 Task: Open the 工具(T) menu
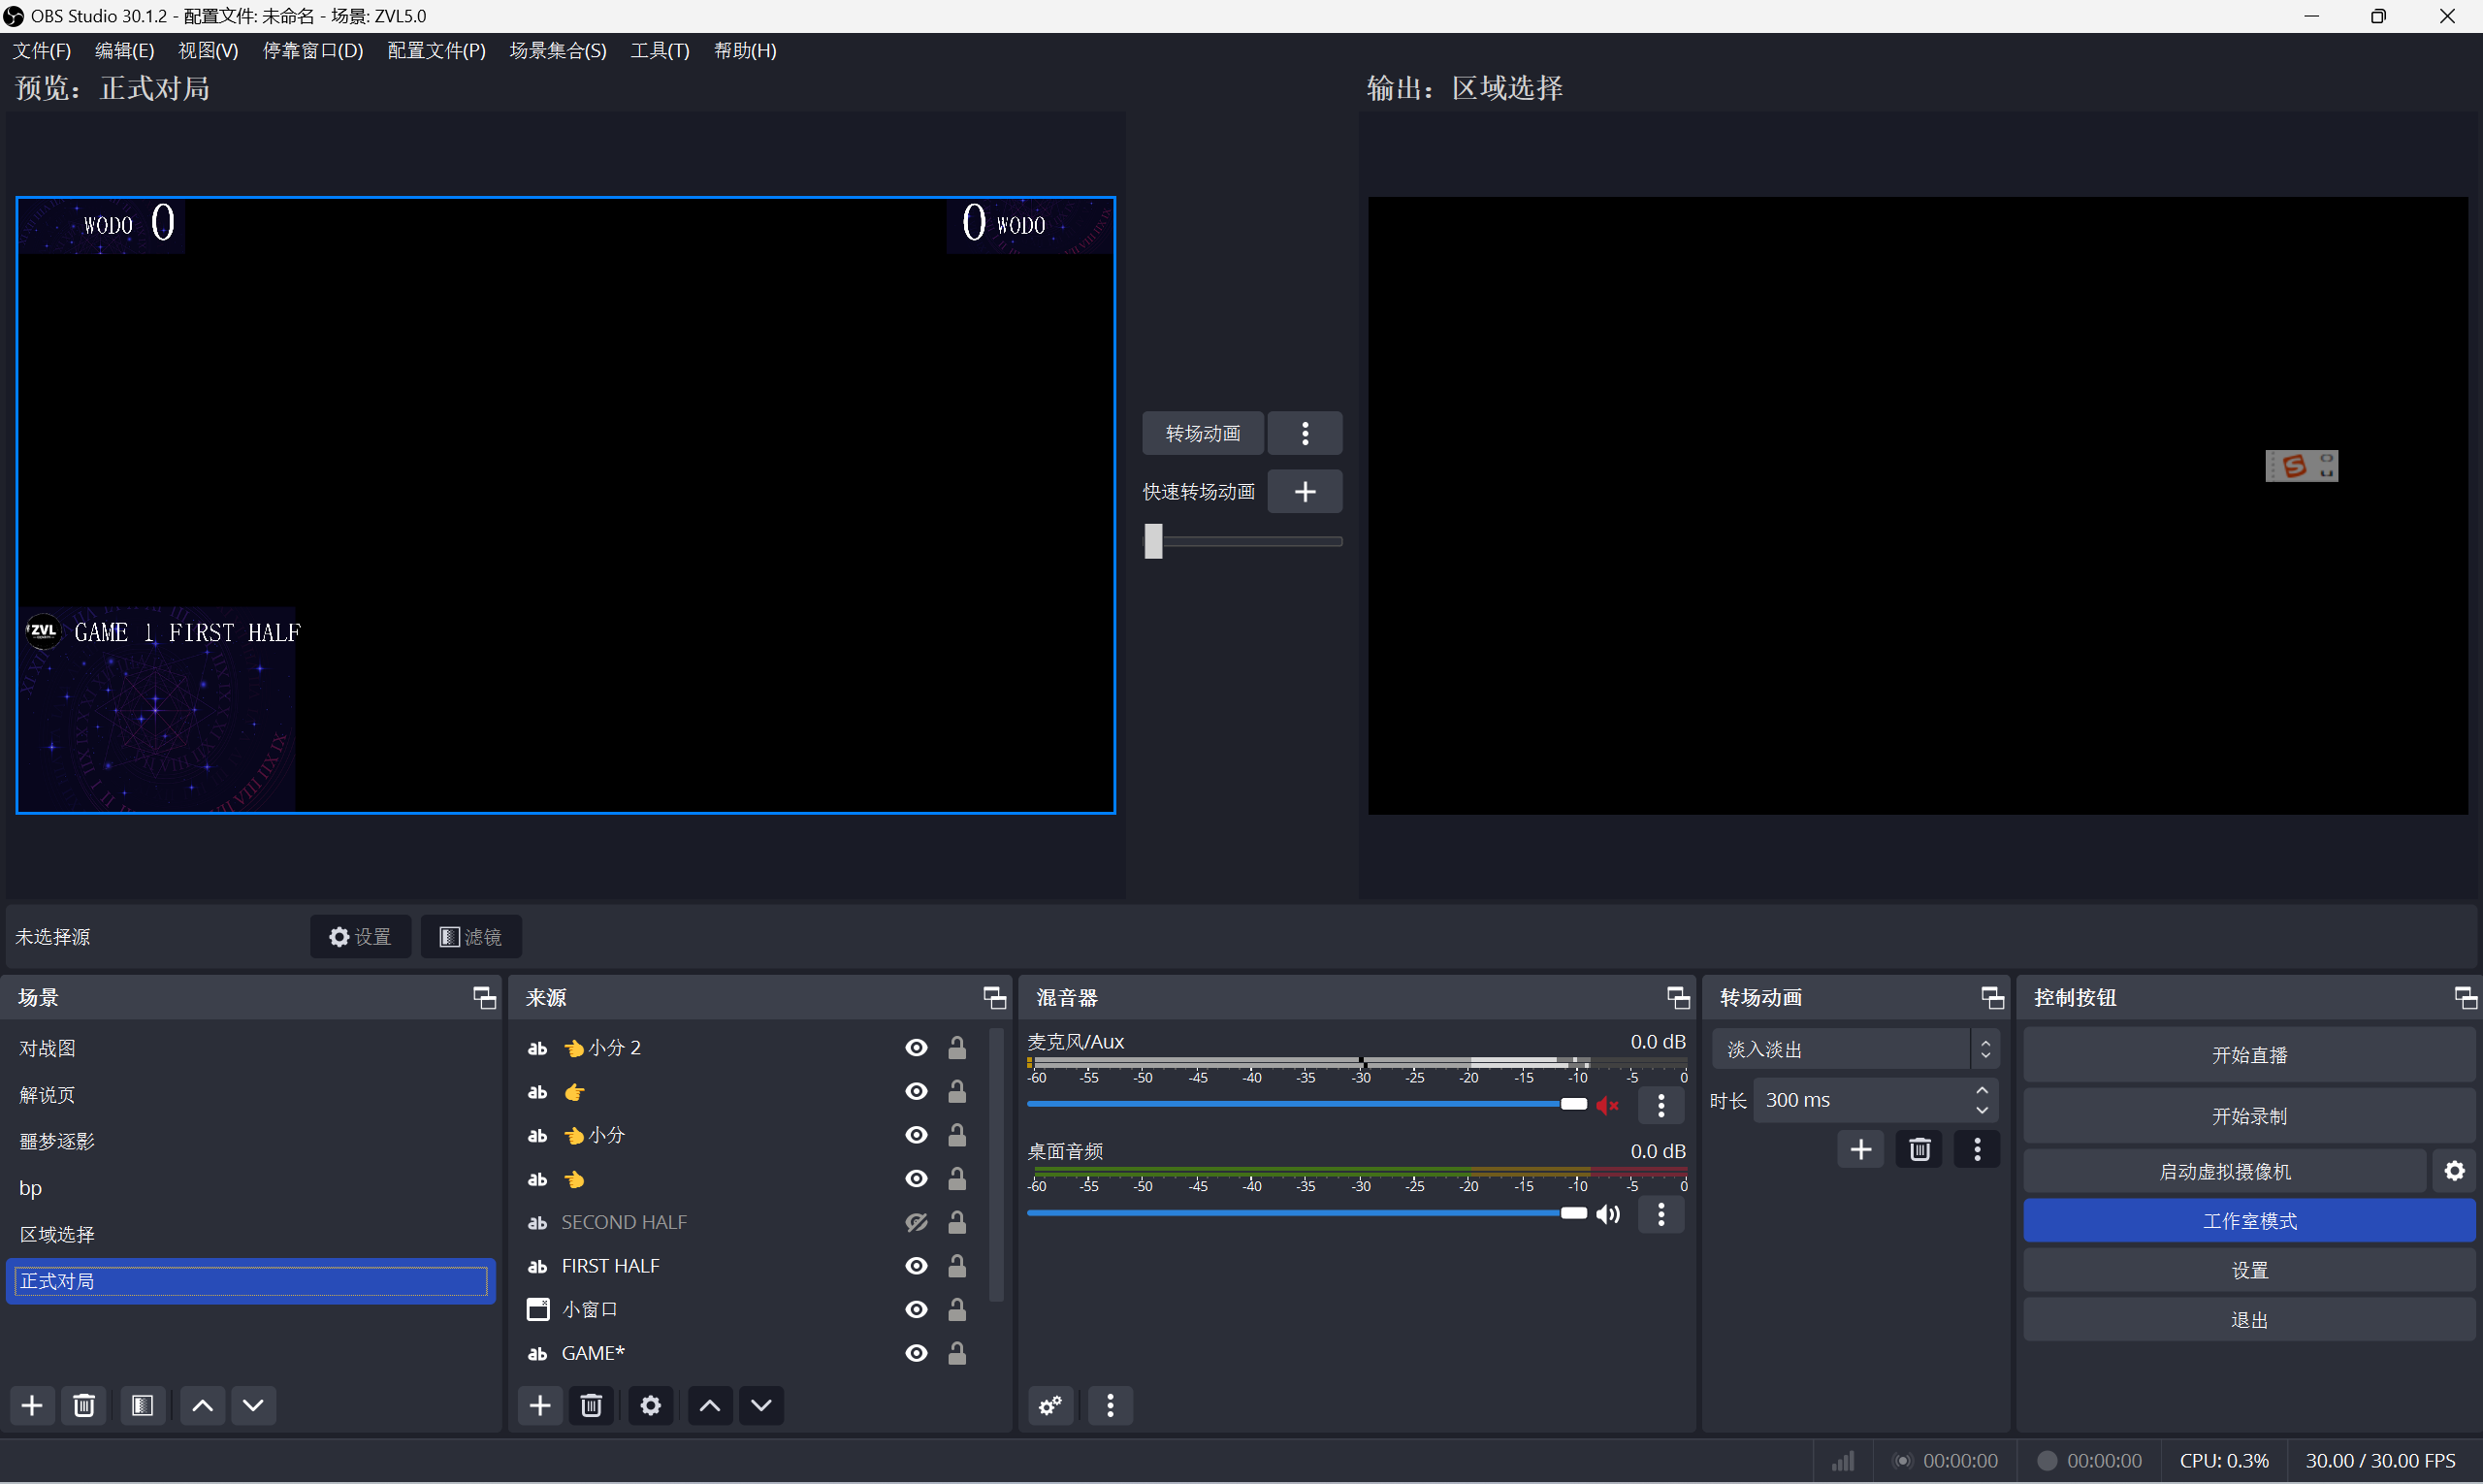[x=659, y=50]
